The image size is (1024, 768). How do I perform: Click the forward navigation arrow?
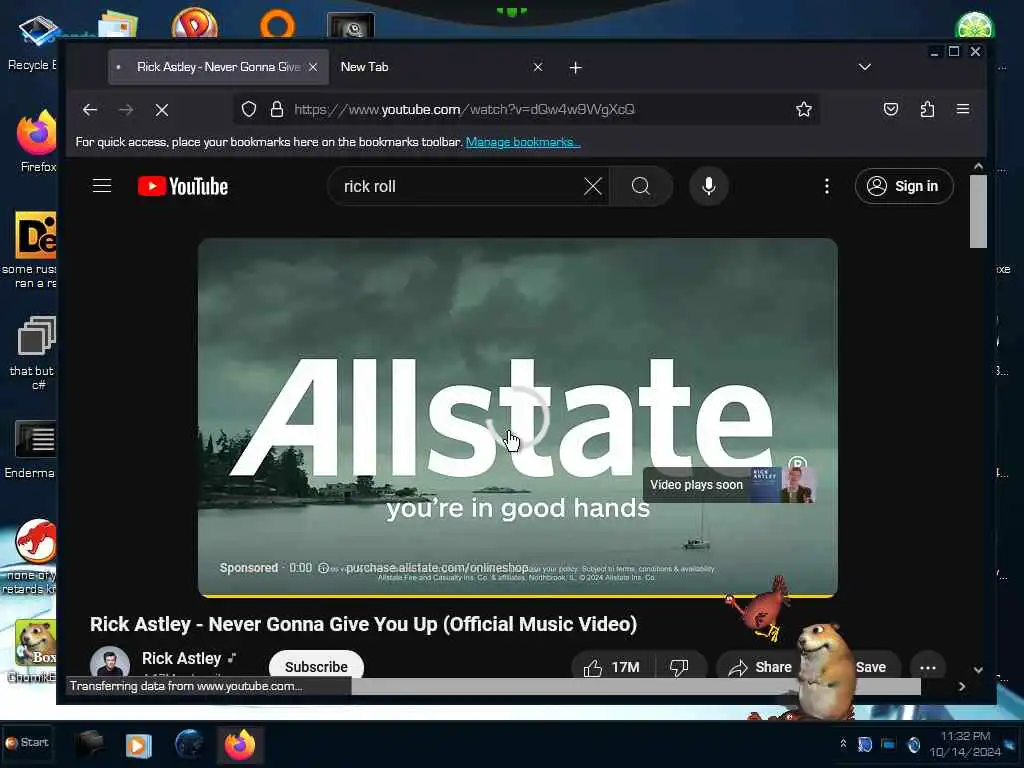point(126,110)
